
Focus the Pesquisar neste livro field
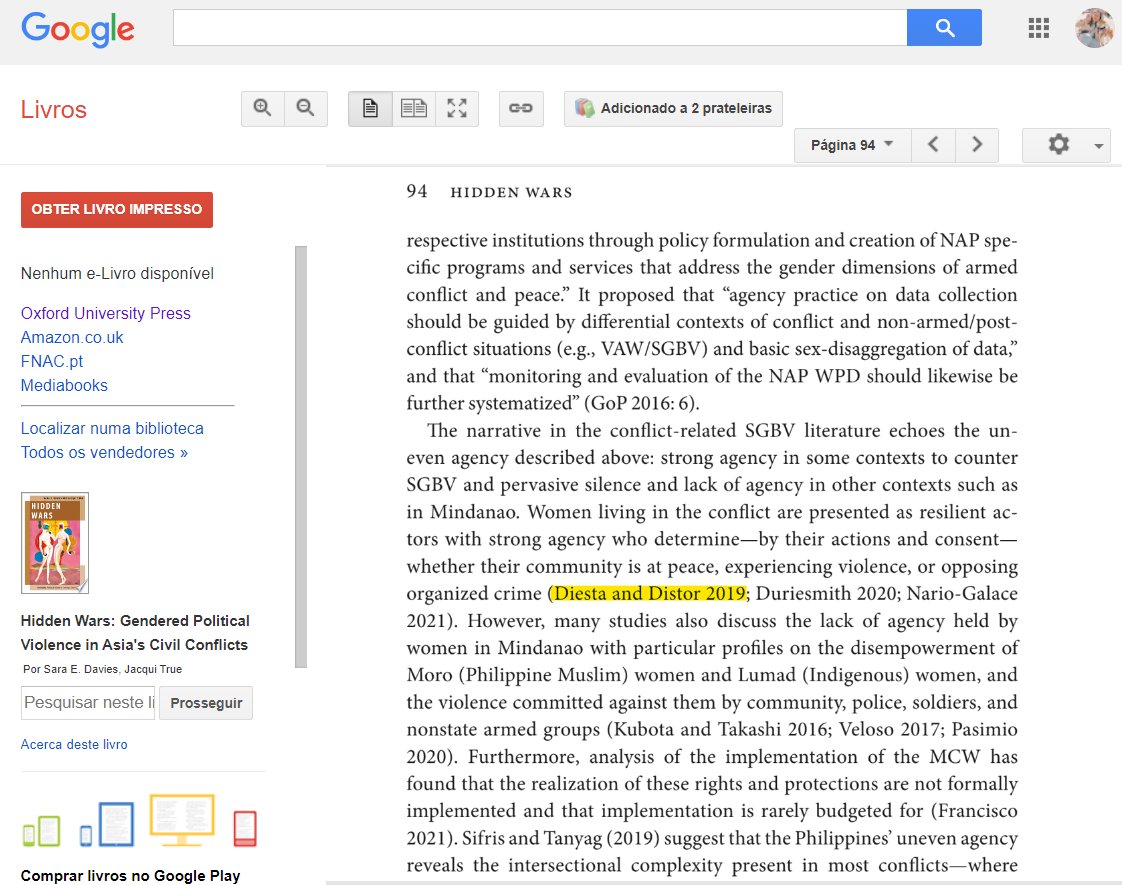tap(88, 703)
